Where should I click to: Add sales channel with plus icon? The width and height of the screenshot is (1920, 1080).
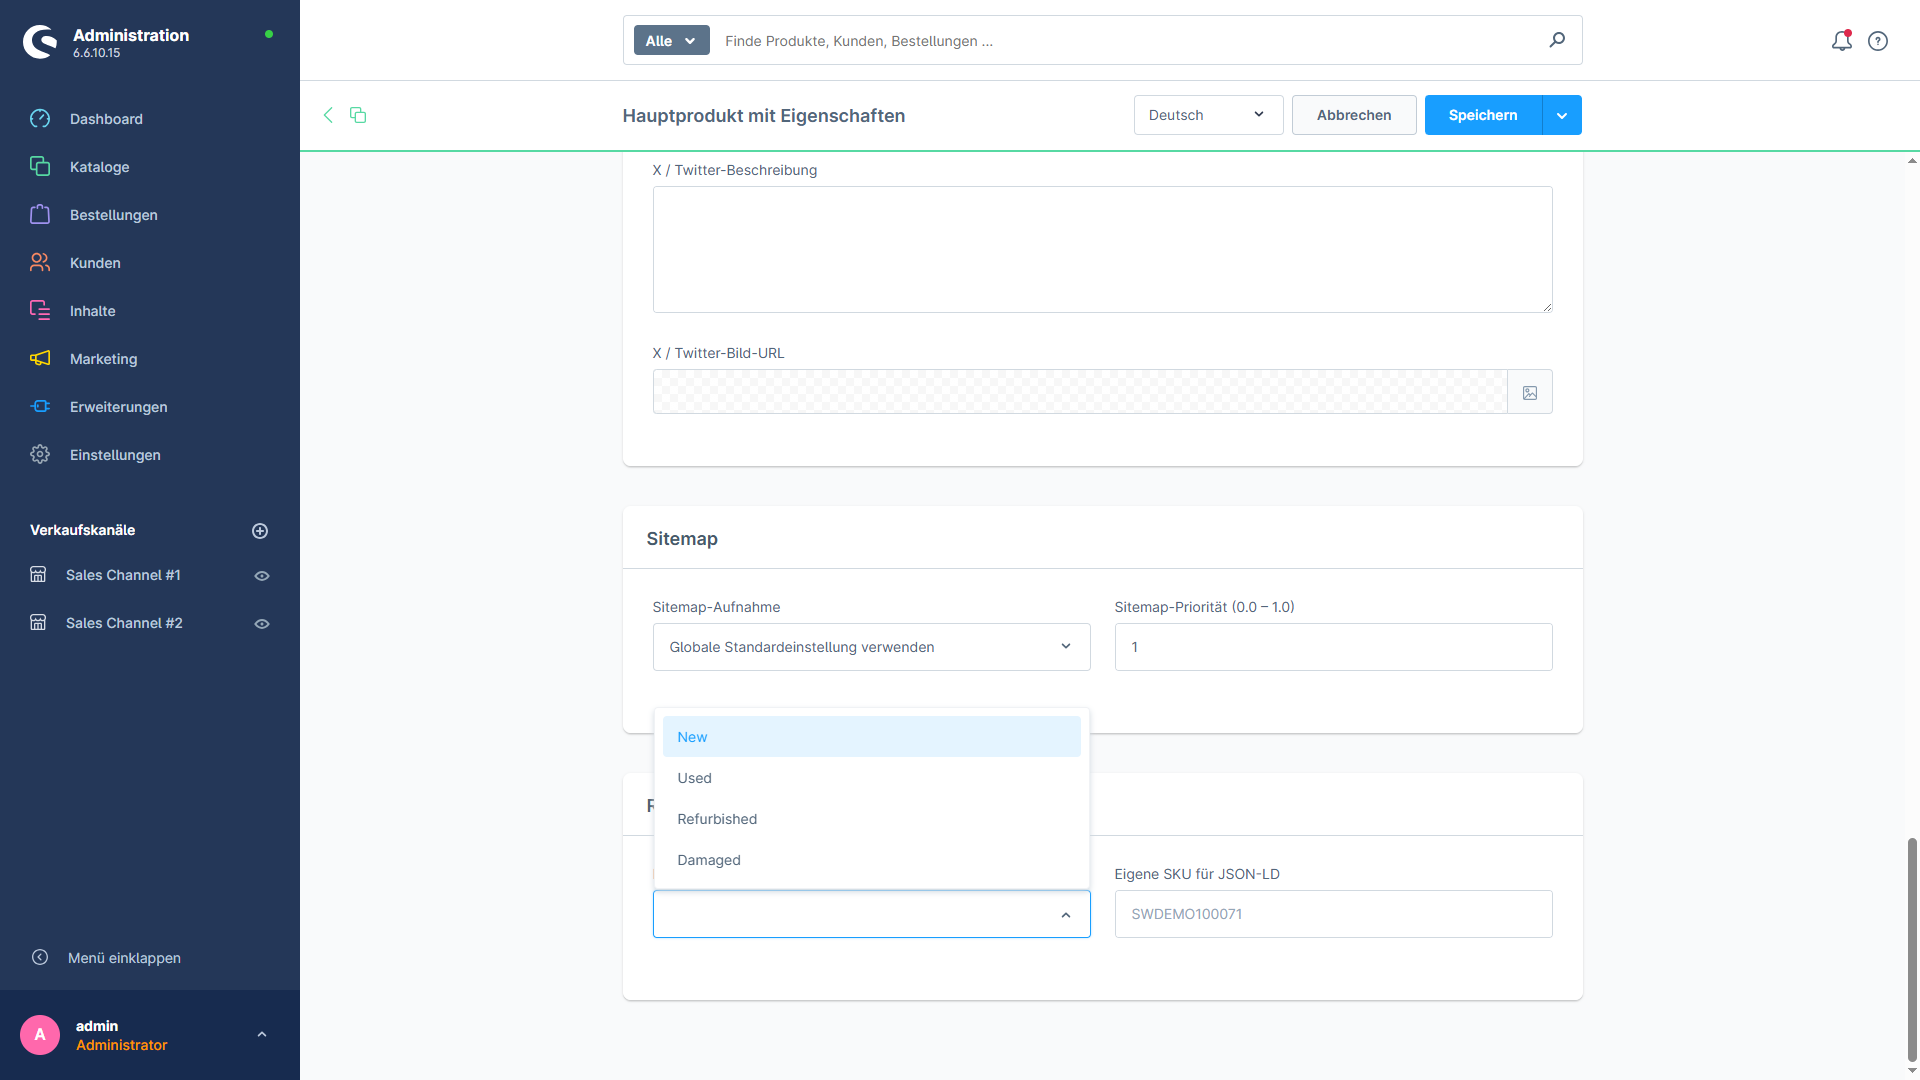pos(260,531)
